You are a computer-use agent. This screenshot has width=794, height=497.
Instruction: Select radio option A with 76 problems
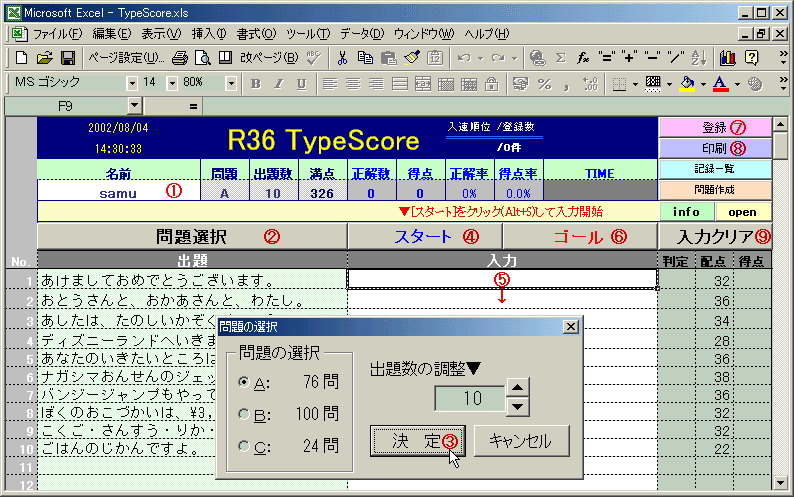[x=245, y=382]
